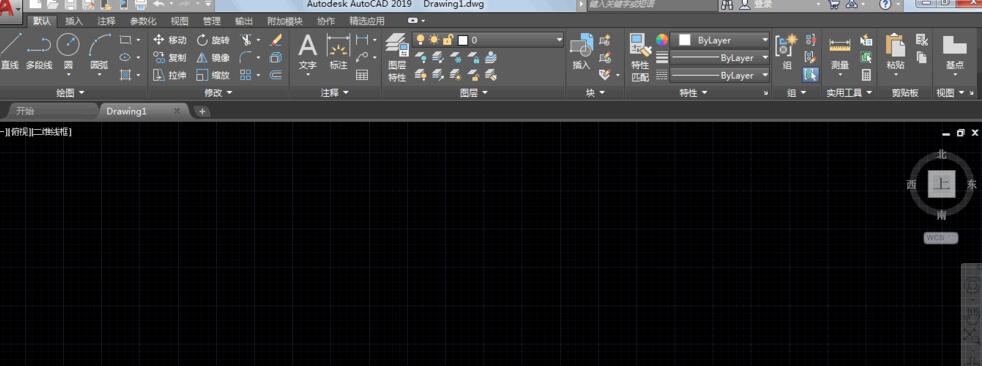Open the Rectangle tool dropdown arrow
The image size is (982, 366).
138,40
